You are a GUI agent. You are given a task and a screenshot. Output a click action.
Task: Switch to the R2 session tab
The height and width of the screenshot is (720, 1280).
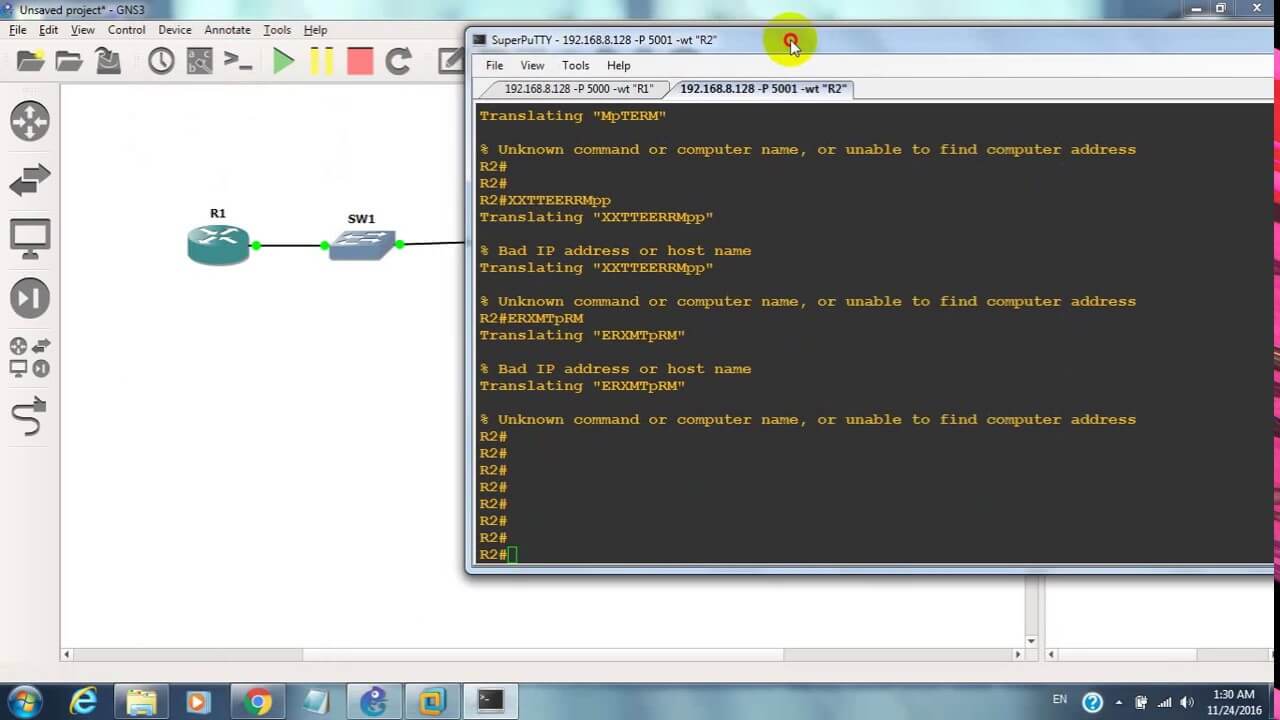point(763,89)
